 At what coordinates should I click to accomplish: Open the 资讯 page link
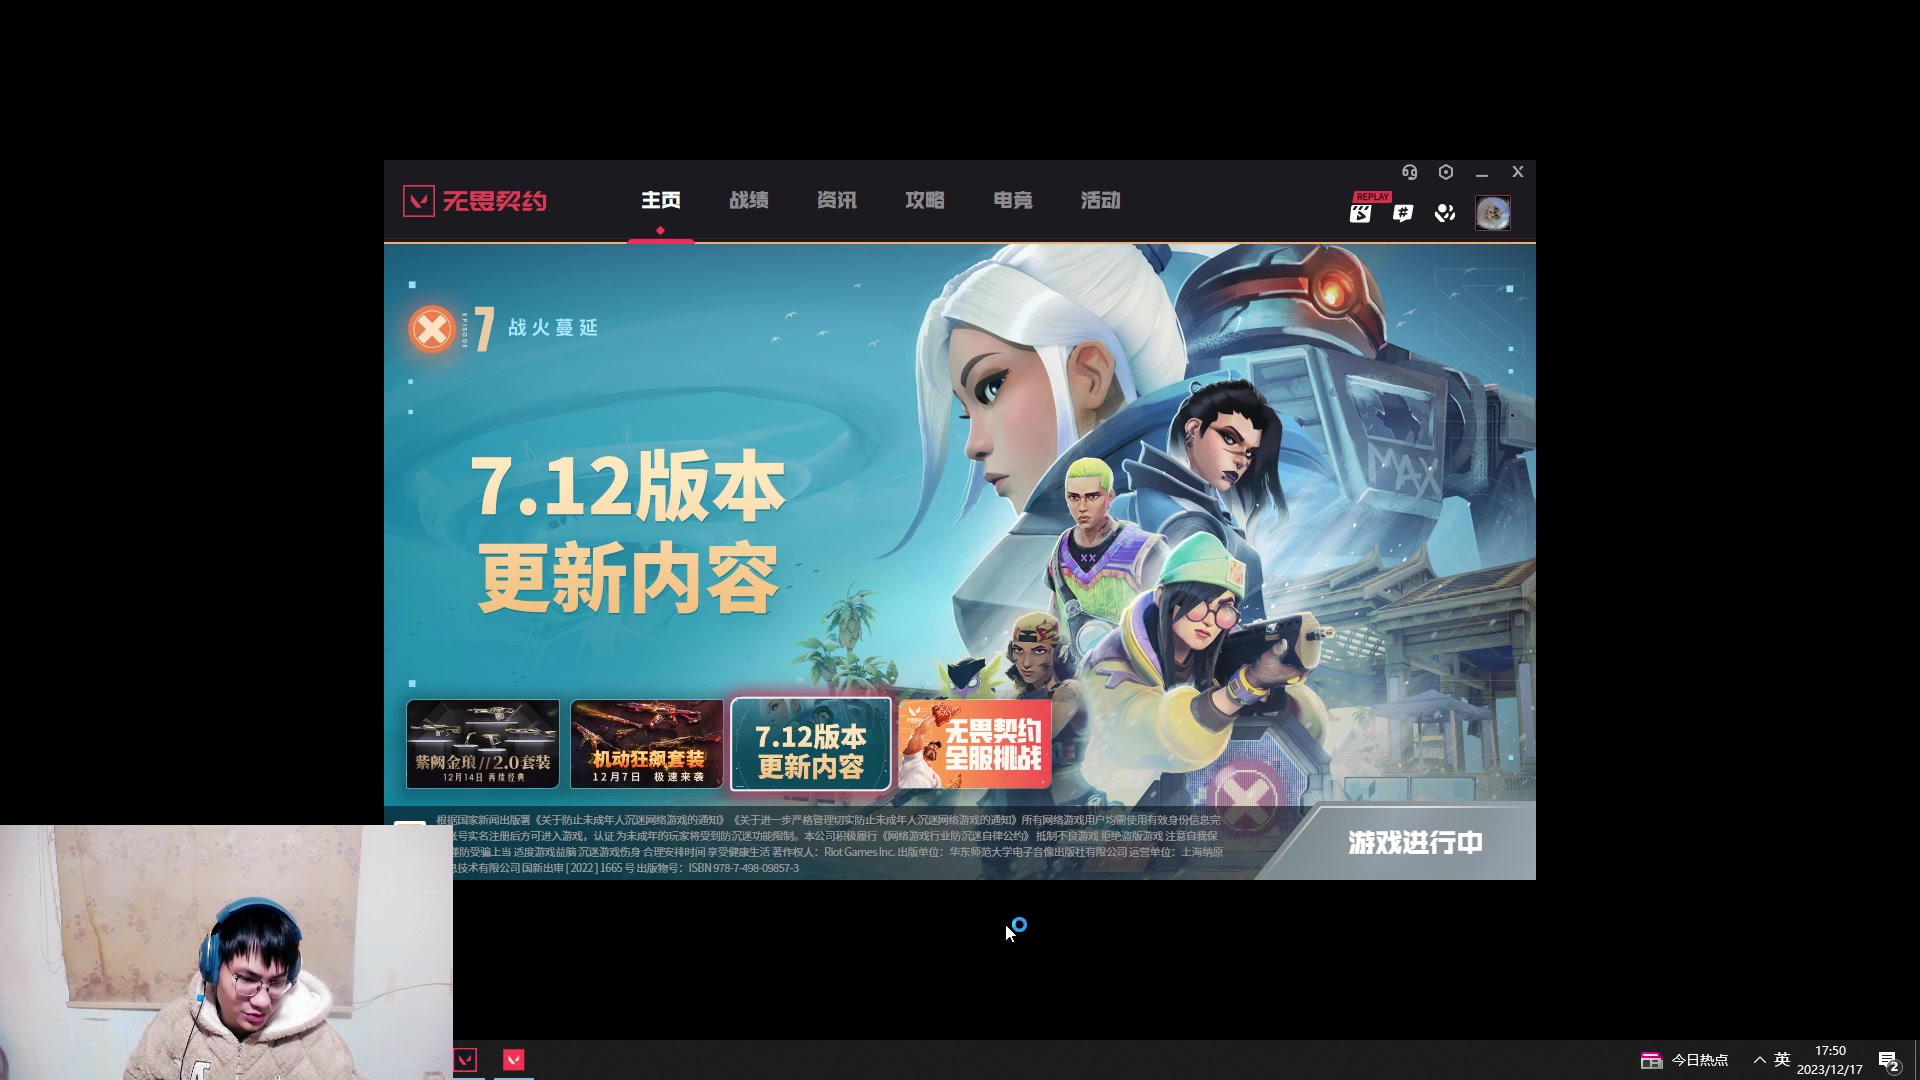pos(836,200)
